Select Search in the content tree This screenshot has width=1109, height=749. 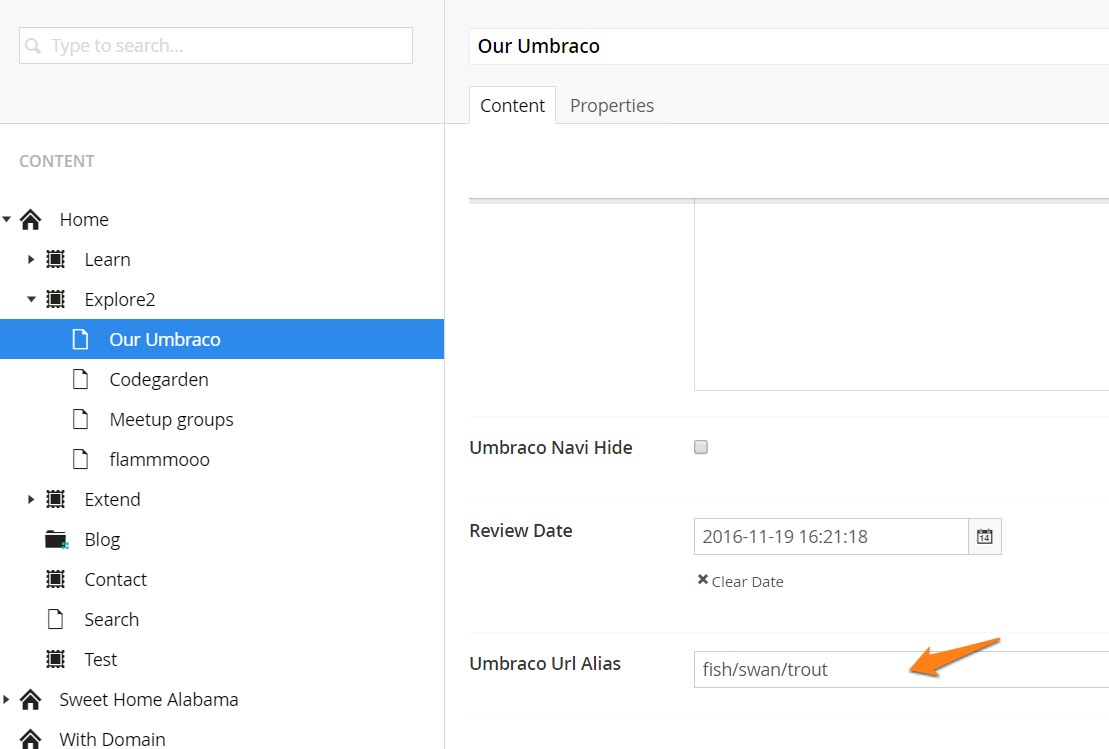point(112,620)
